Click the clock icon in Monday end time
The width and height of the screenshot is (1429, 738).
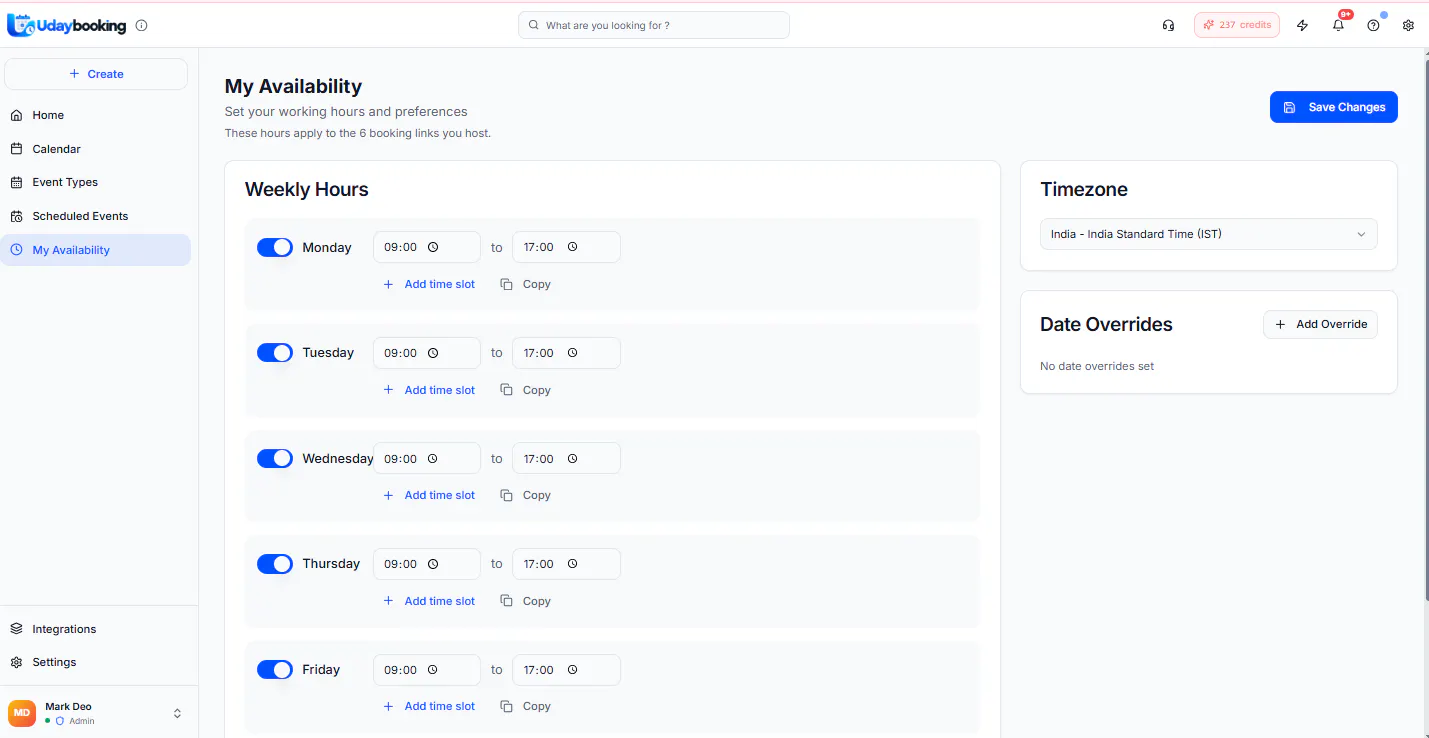(573, 247)
